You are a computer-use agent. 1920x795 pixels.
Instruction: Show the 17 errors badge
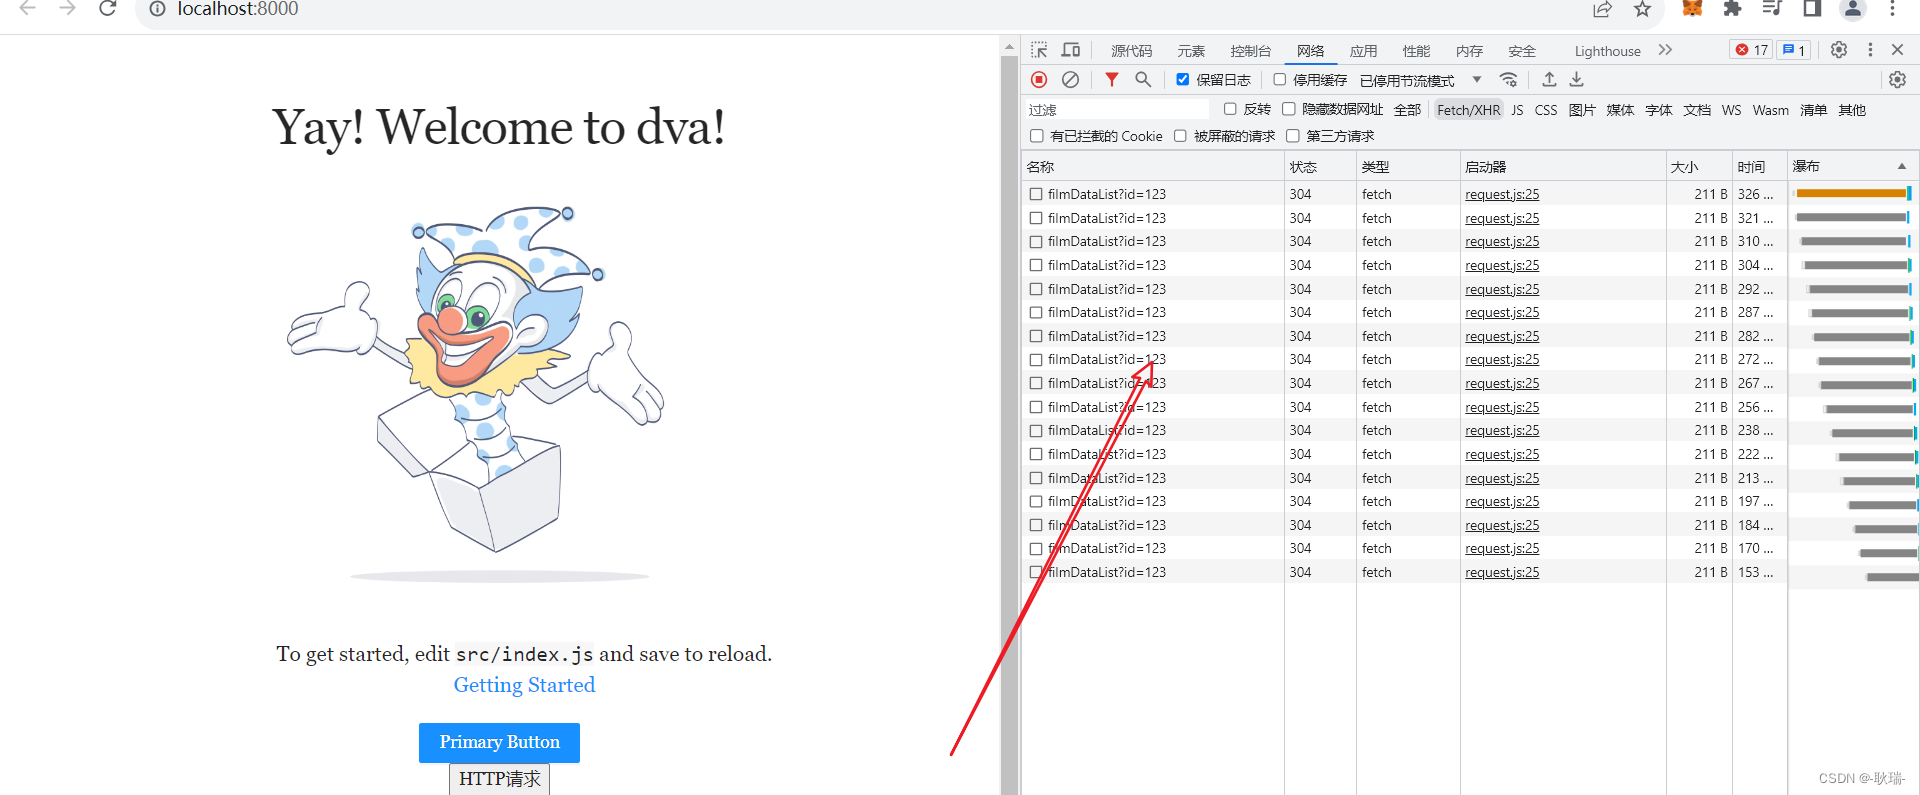coord(1752,50)
